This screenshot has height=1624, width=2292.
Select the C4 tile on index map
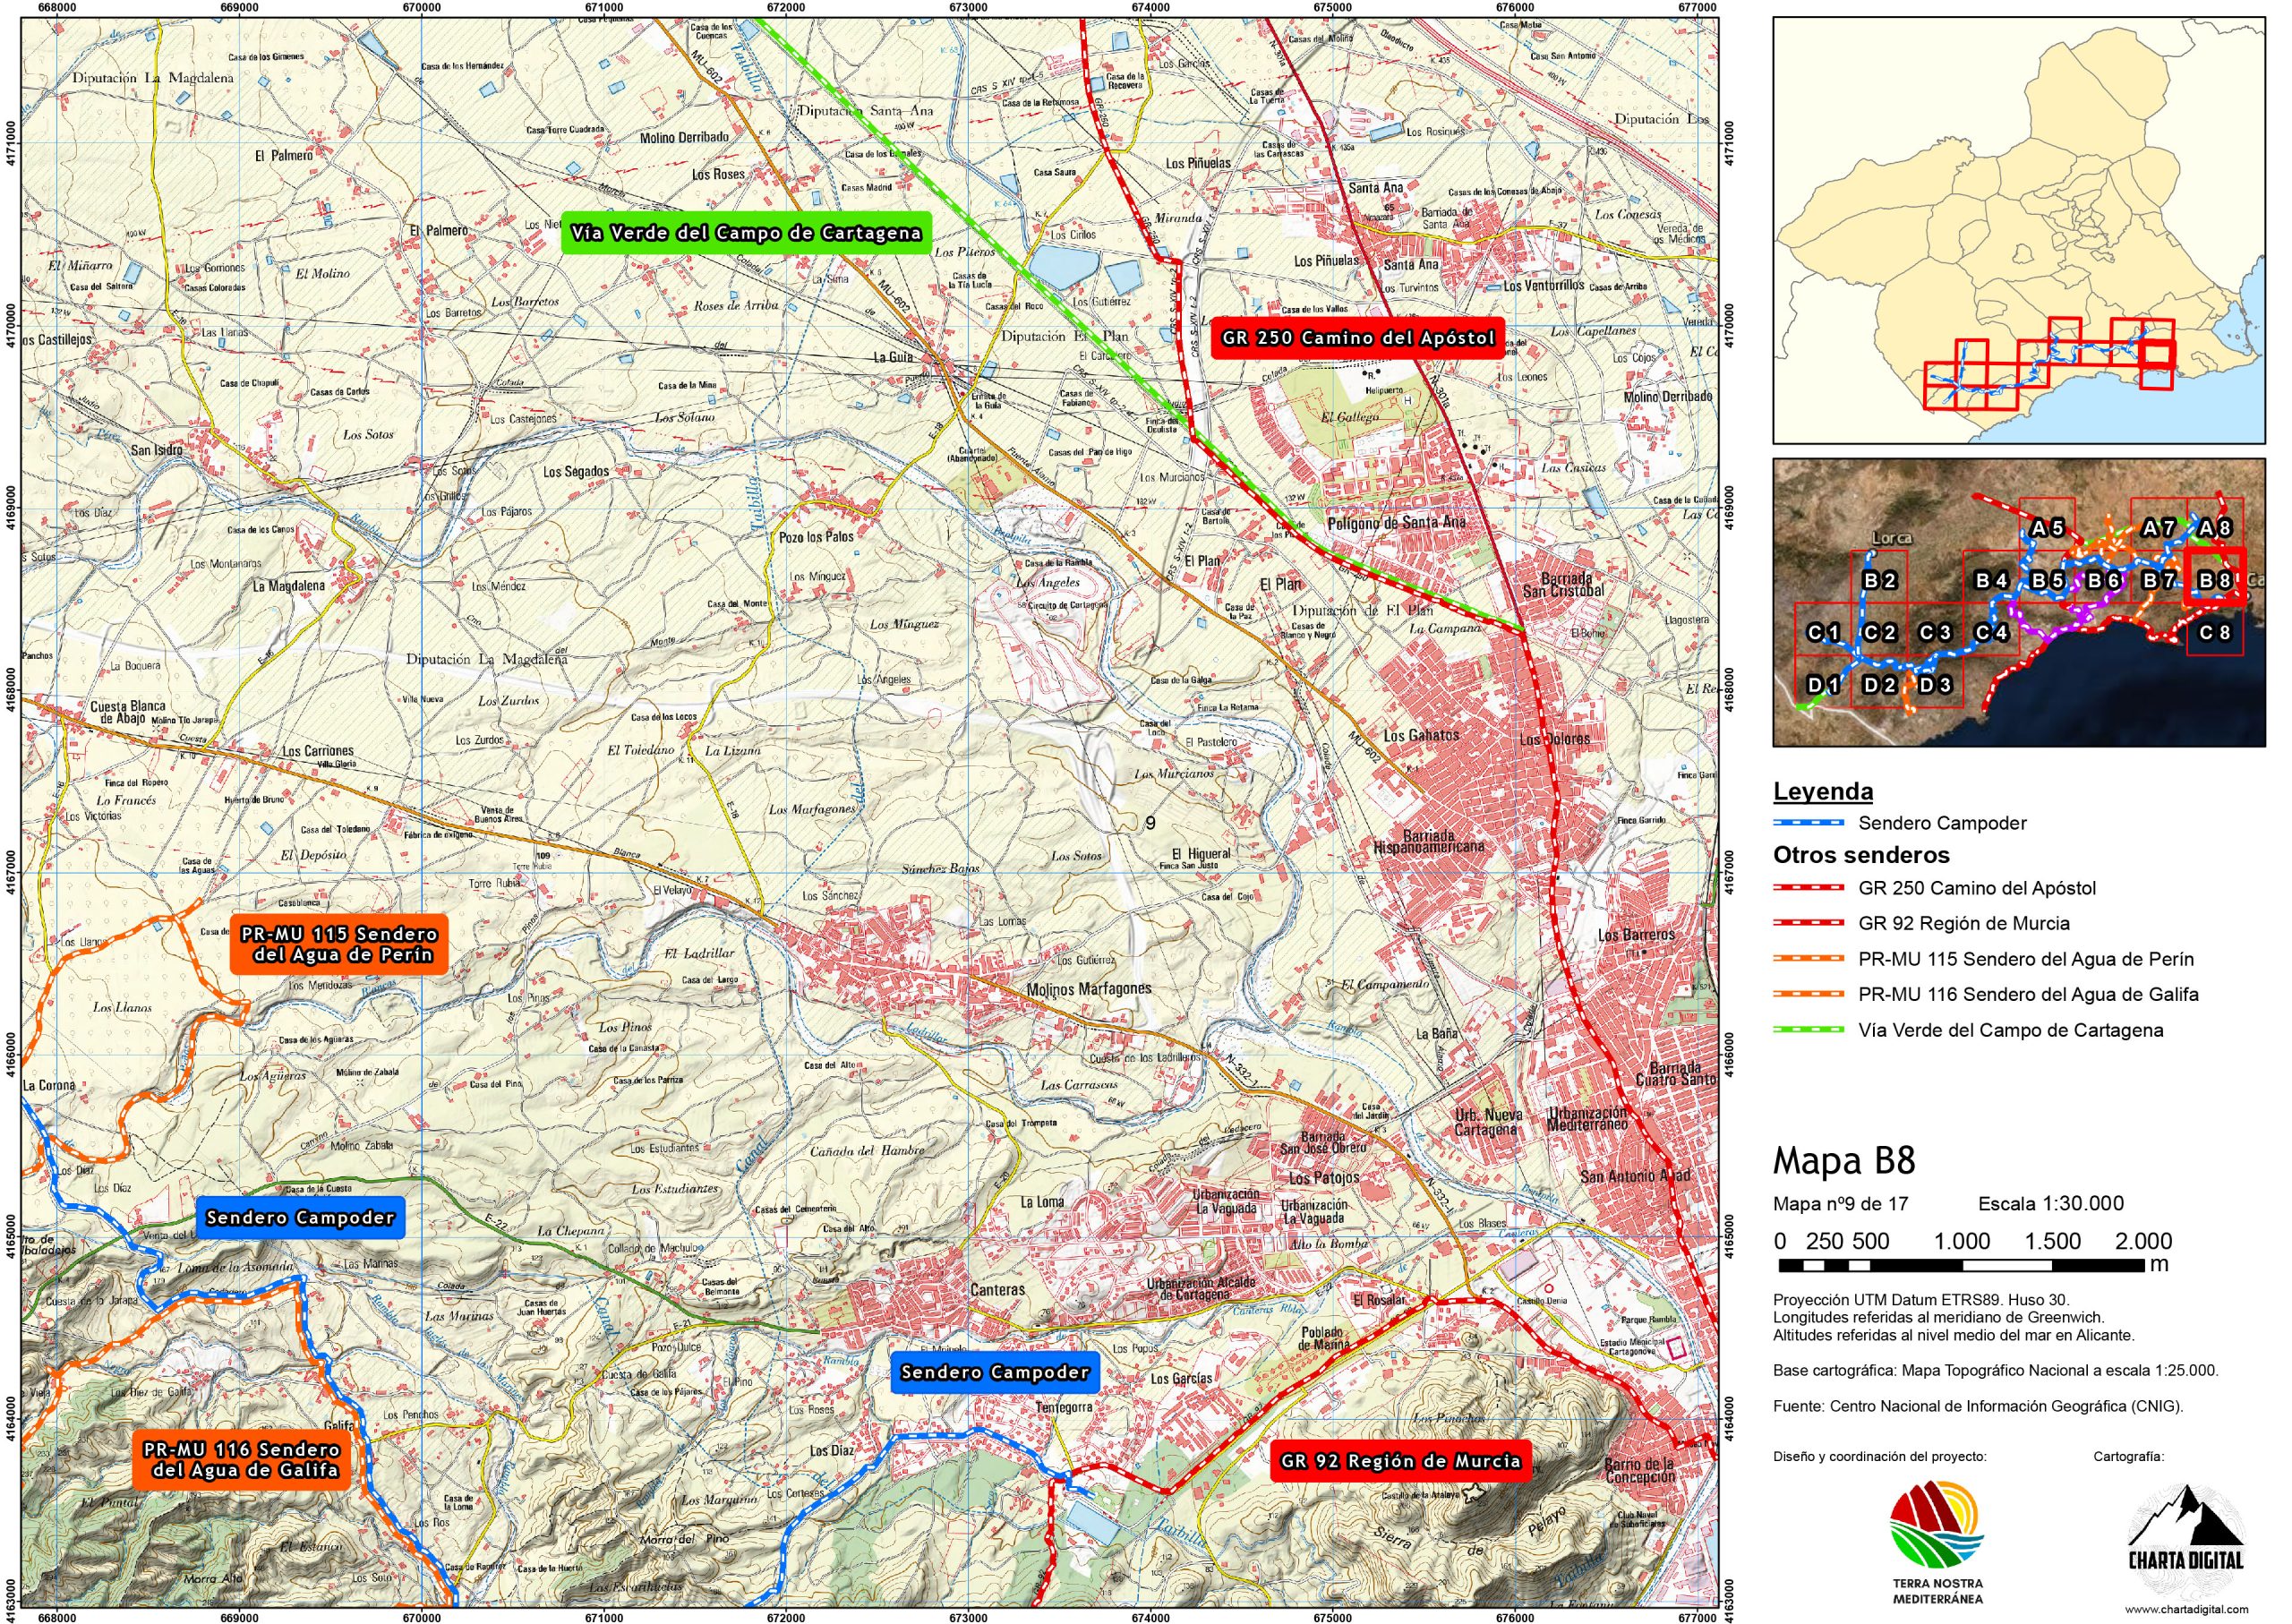[x=1991, y=632]
